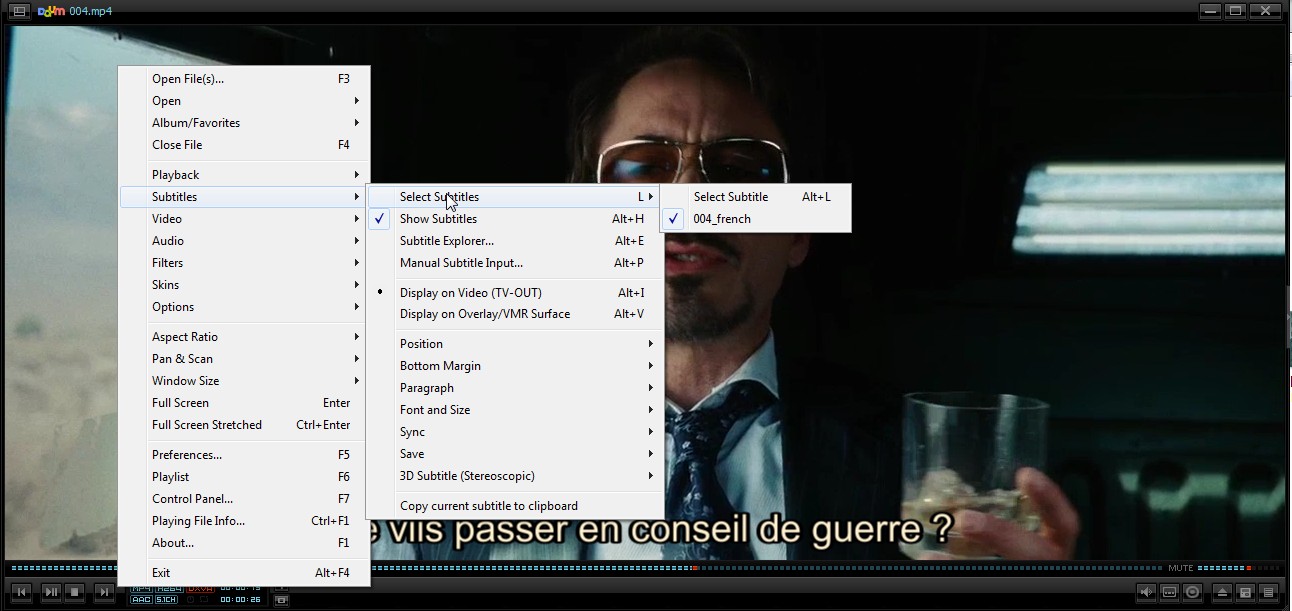Click the 004.mp4 title text
Image resolution: width=1292 pixels, height=611 pixels.
point(90,11)
